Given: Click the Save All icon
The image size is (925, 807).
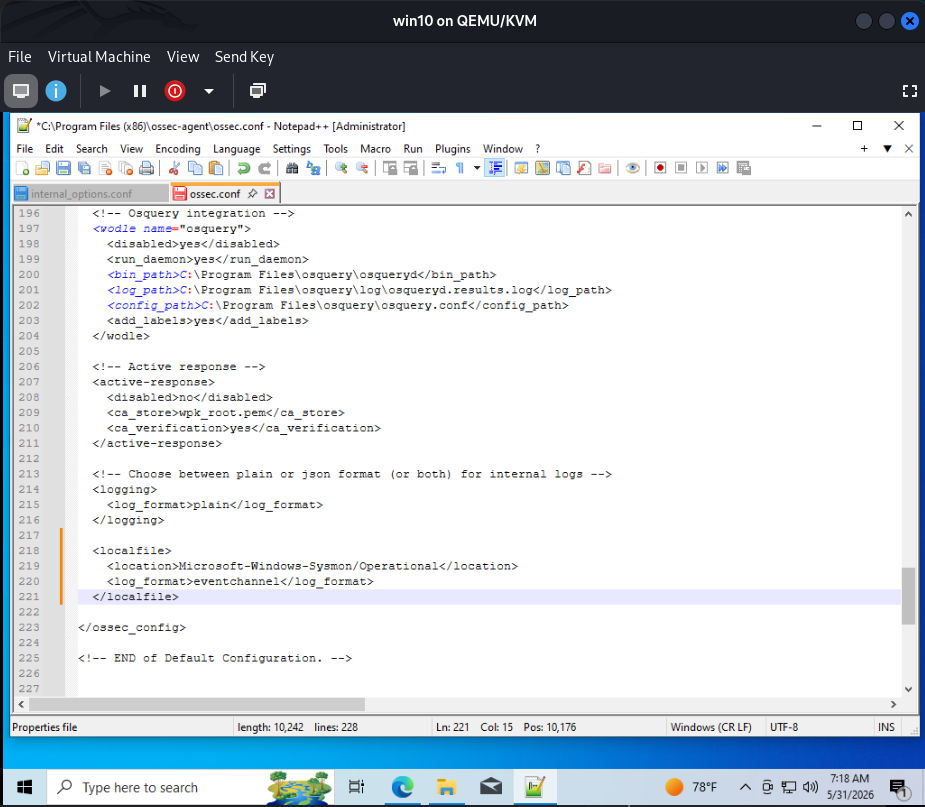Looking at the screenshot, I should click(84, 168).
